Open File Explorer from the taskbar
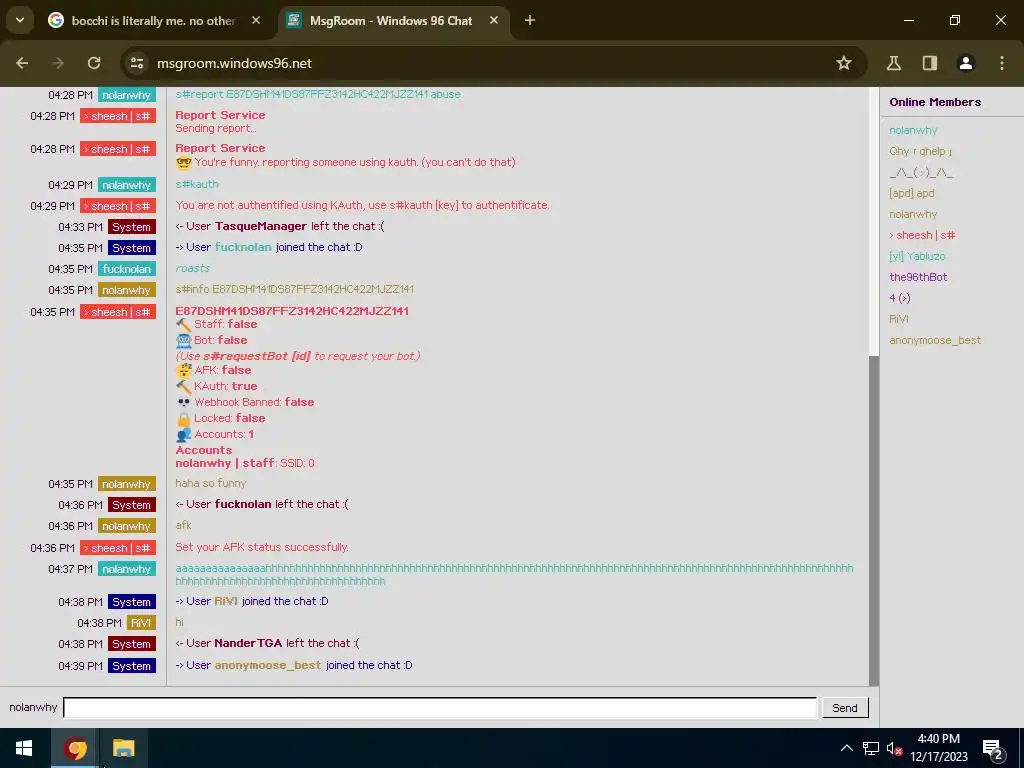 pos(123,748)
